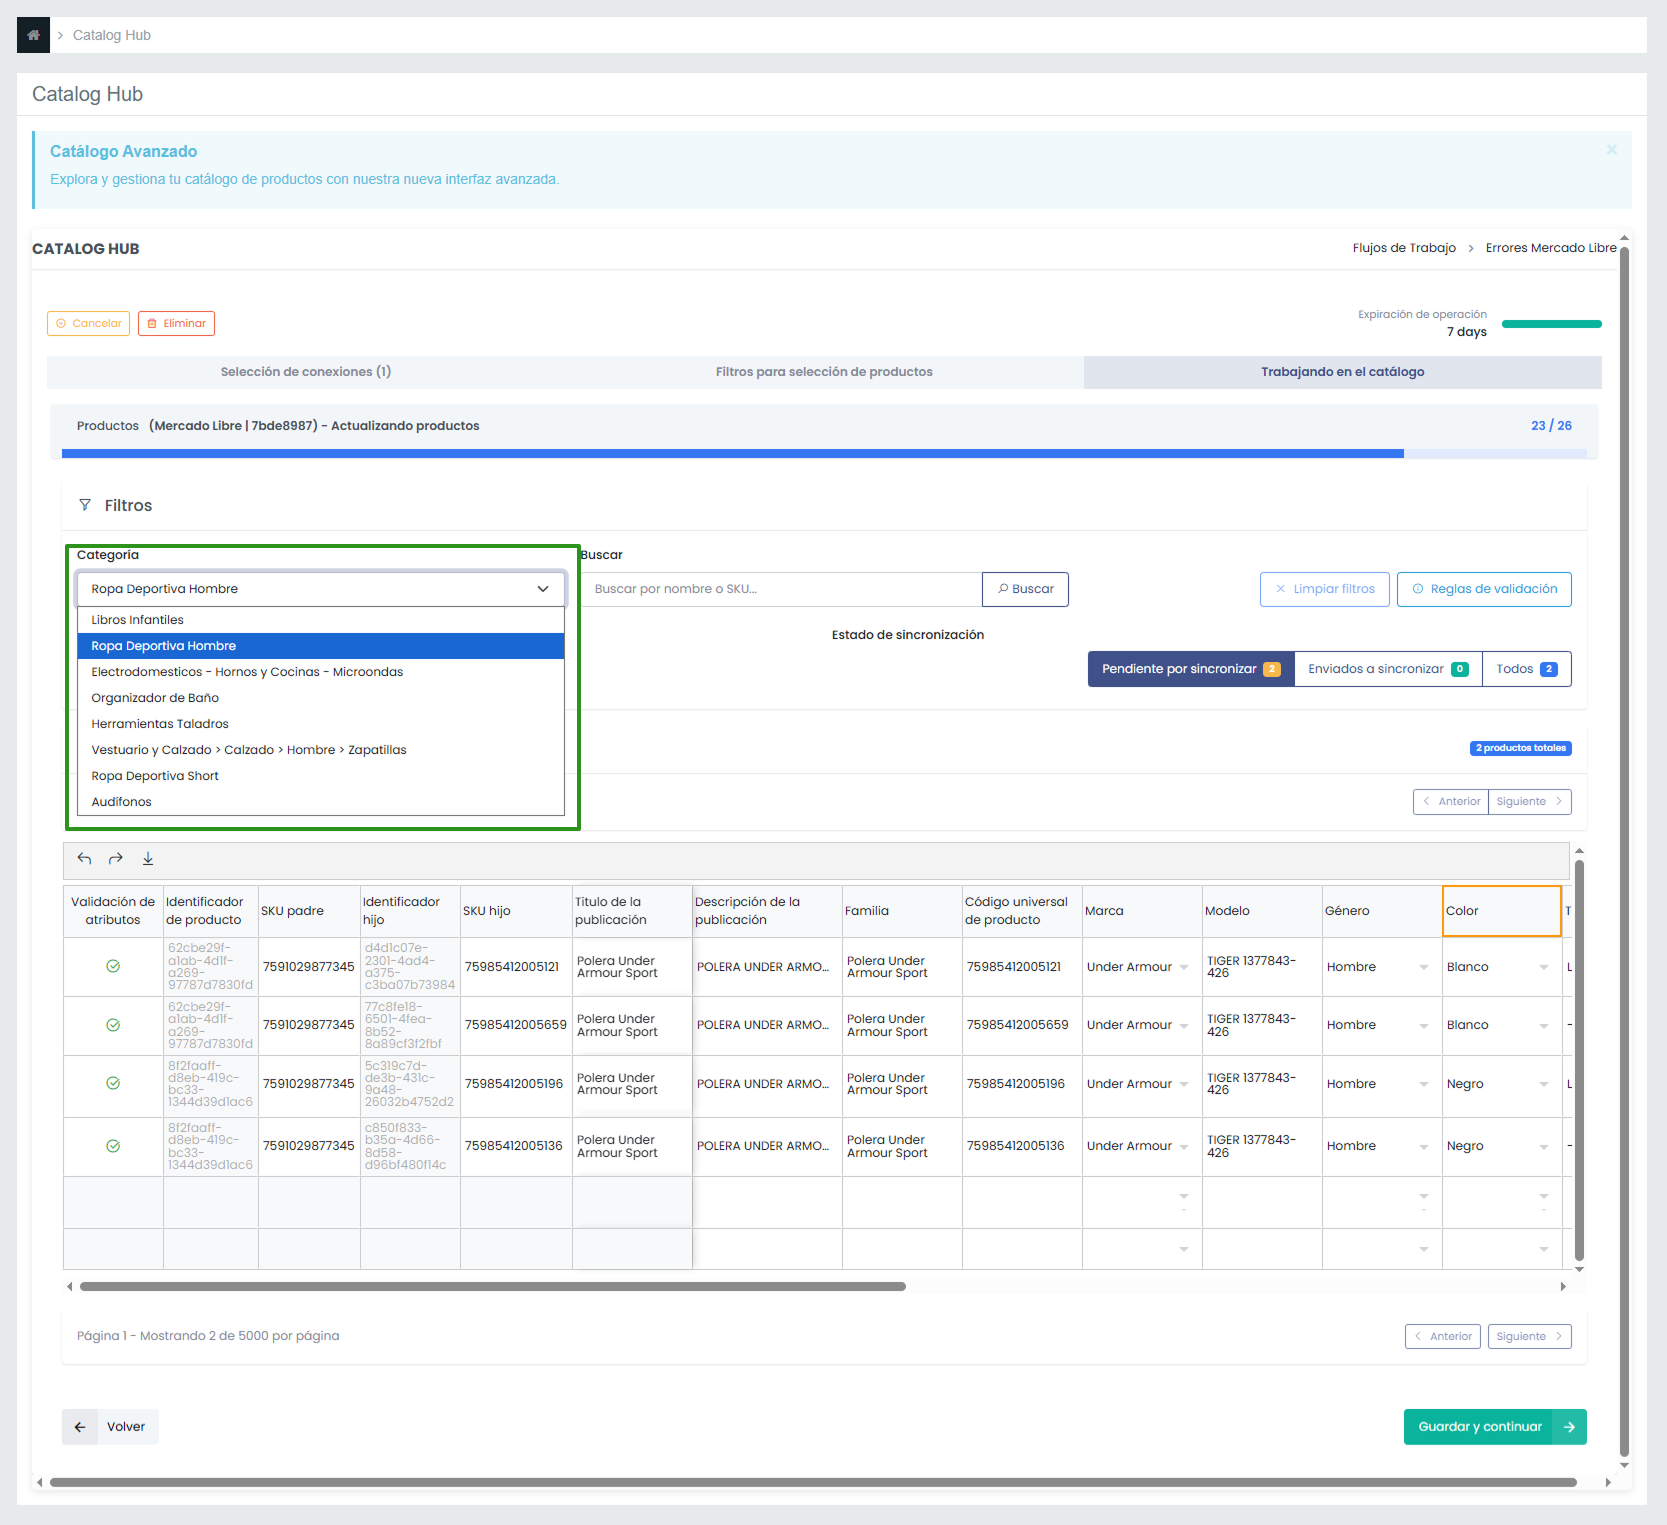Expand Marca dropdown in first row
Viewport: 1667px width, 1525px height.
click(1184, 967)
